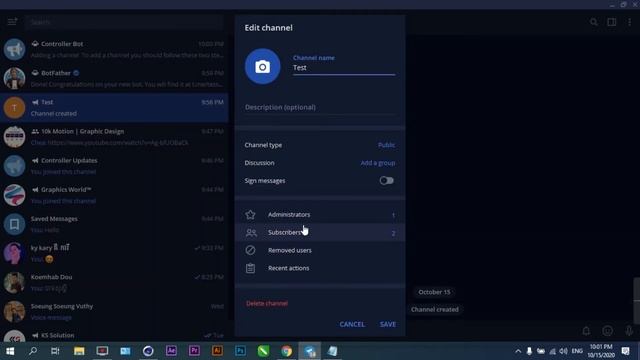Open Saved Messages chat
The width and height of the screenshot is (640, 360).
114,224
